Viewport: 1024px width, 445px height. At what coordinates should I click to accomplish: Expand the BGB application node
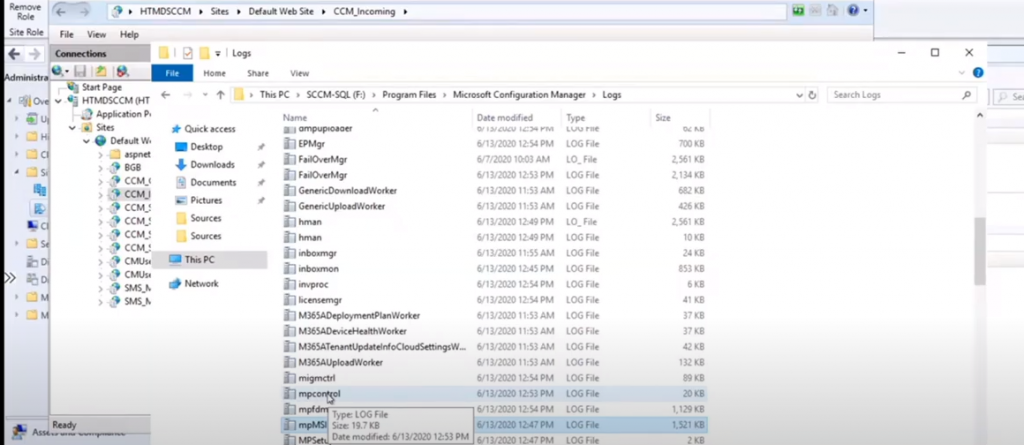pyautogui.click(x=100, y=167)
